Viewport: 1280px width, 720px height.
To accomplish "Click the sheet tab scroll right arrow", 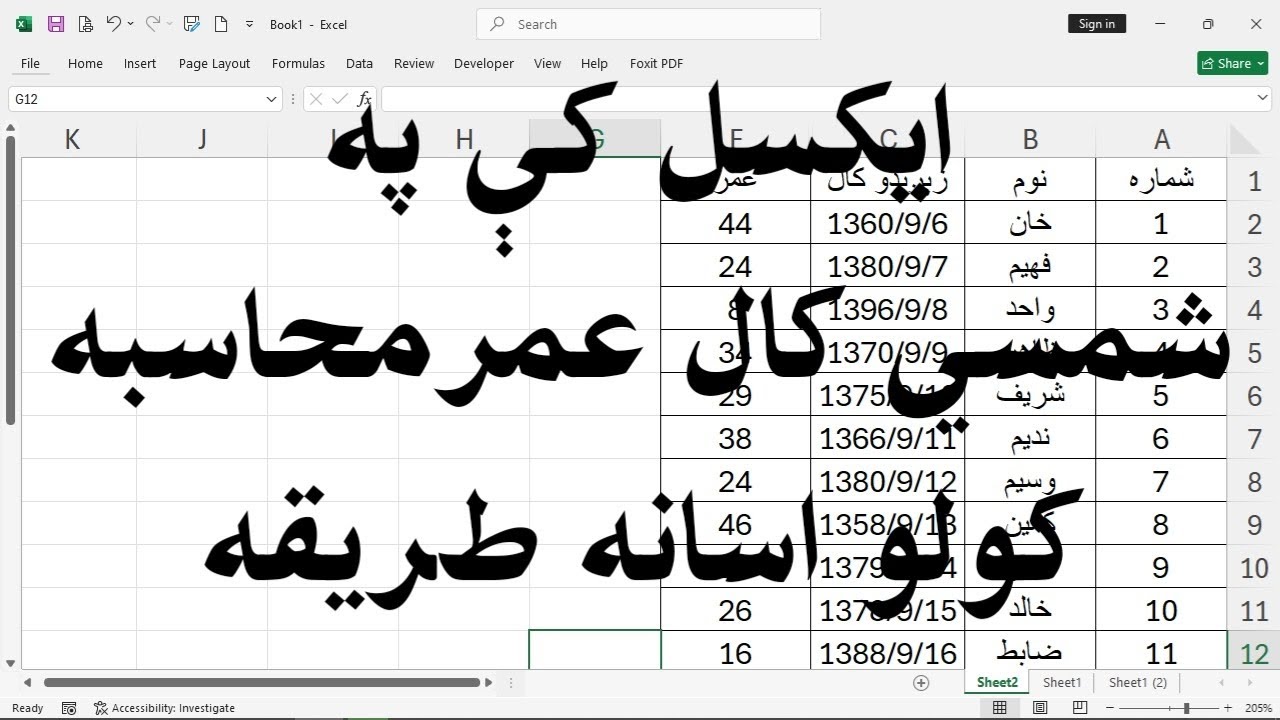I will 1250,683.
